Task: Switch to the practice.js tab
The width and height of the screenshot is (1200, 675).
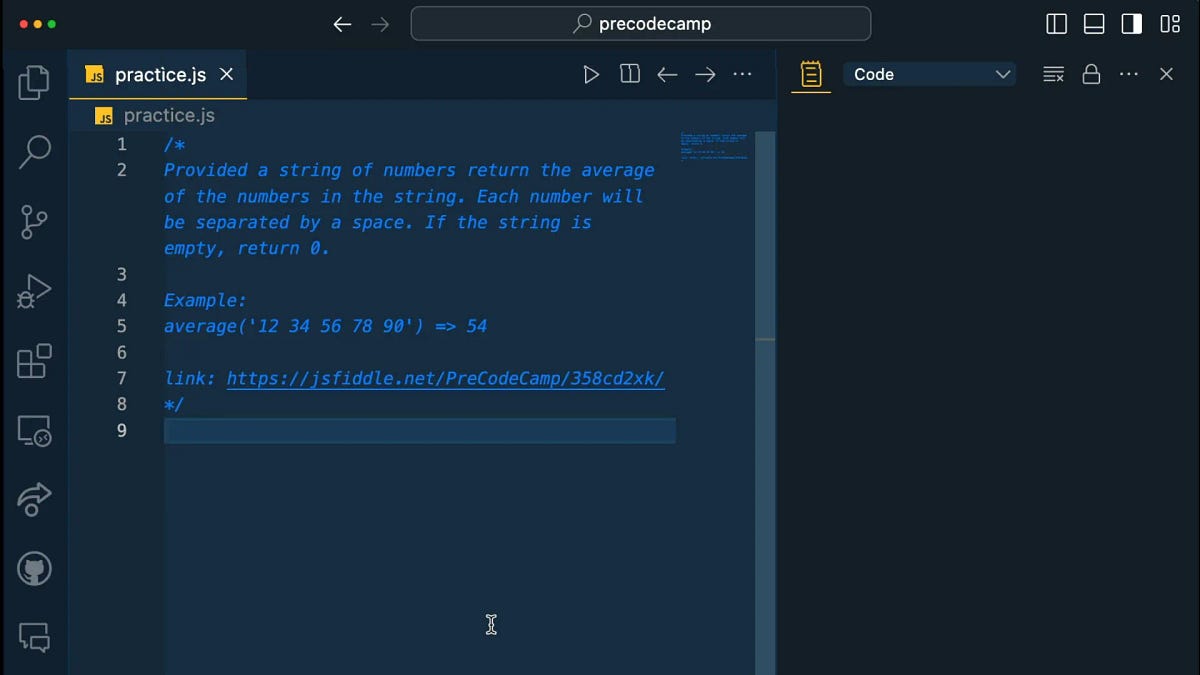Action: 160,74
